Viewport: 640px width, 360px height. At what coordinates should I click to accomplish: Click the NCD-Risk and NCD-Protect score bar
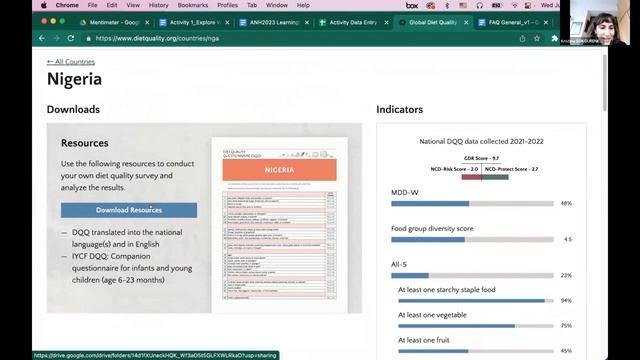[485, 177]
